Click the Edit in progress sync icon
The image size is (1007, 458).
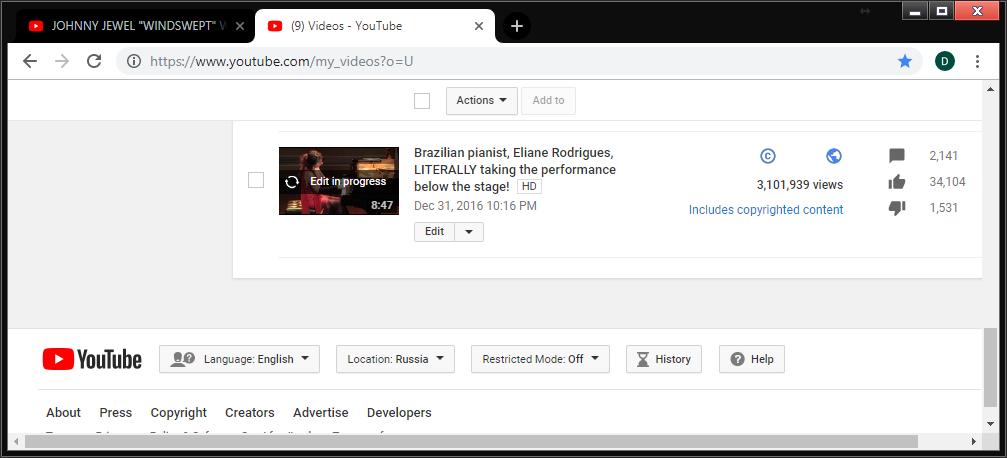(292, 182)
